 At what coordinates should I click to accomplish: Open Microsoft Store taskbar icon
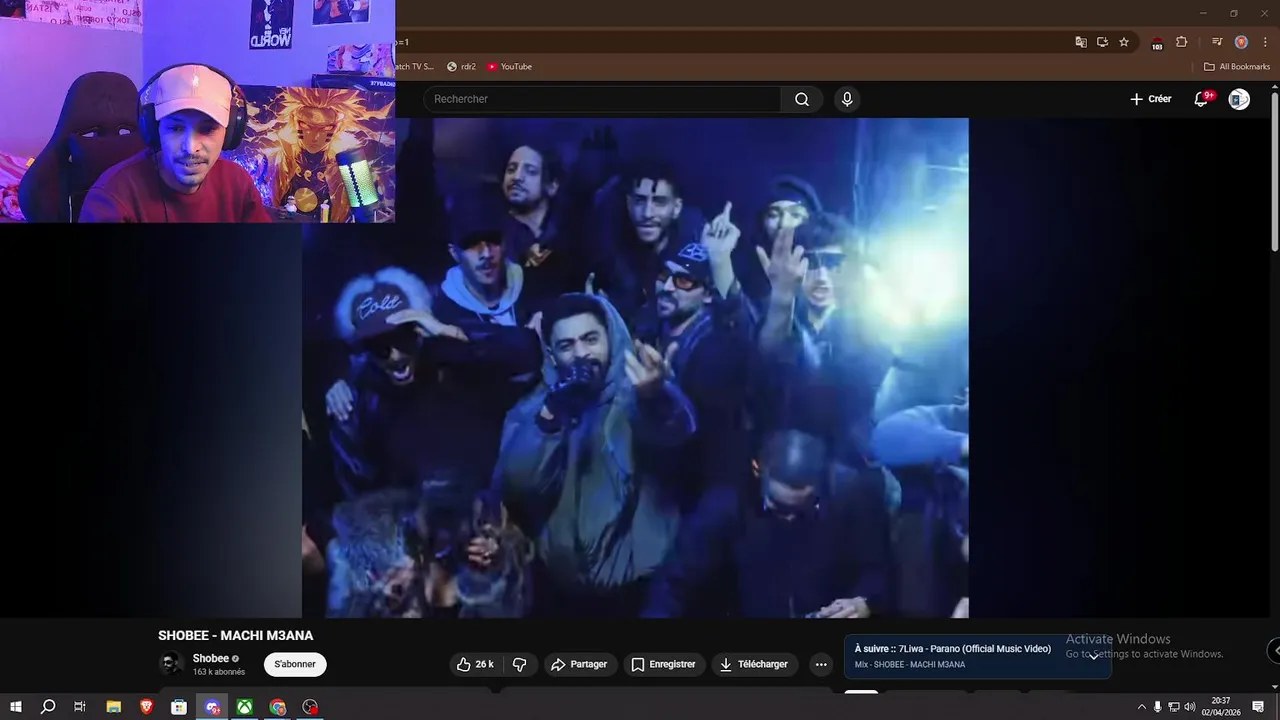click(179, 707)
